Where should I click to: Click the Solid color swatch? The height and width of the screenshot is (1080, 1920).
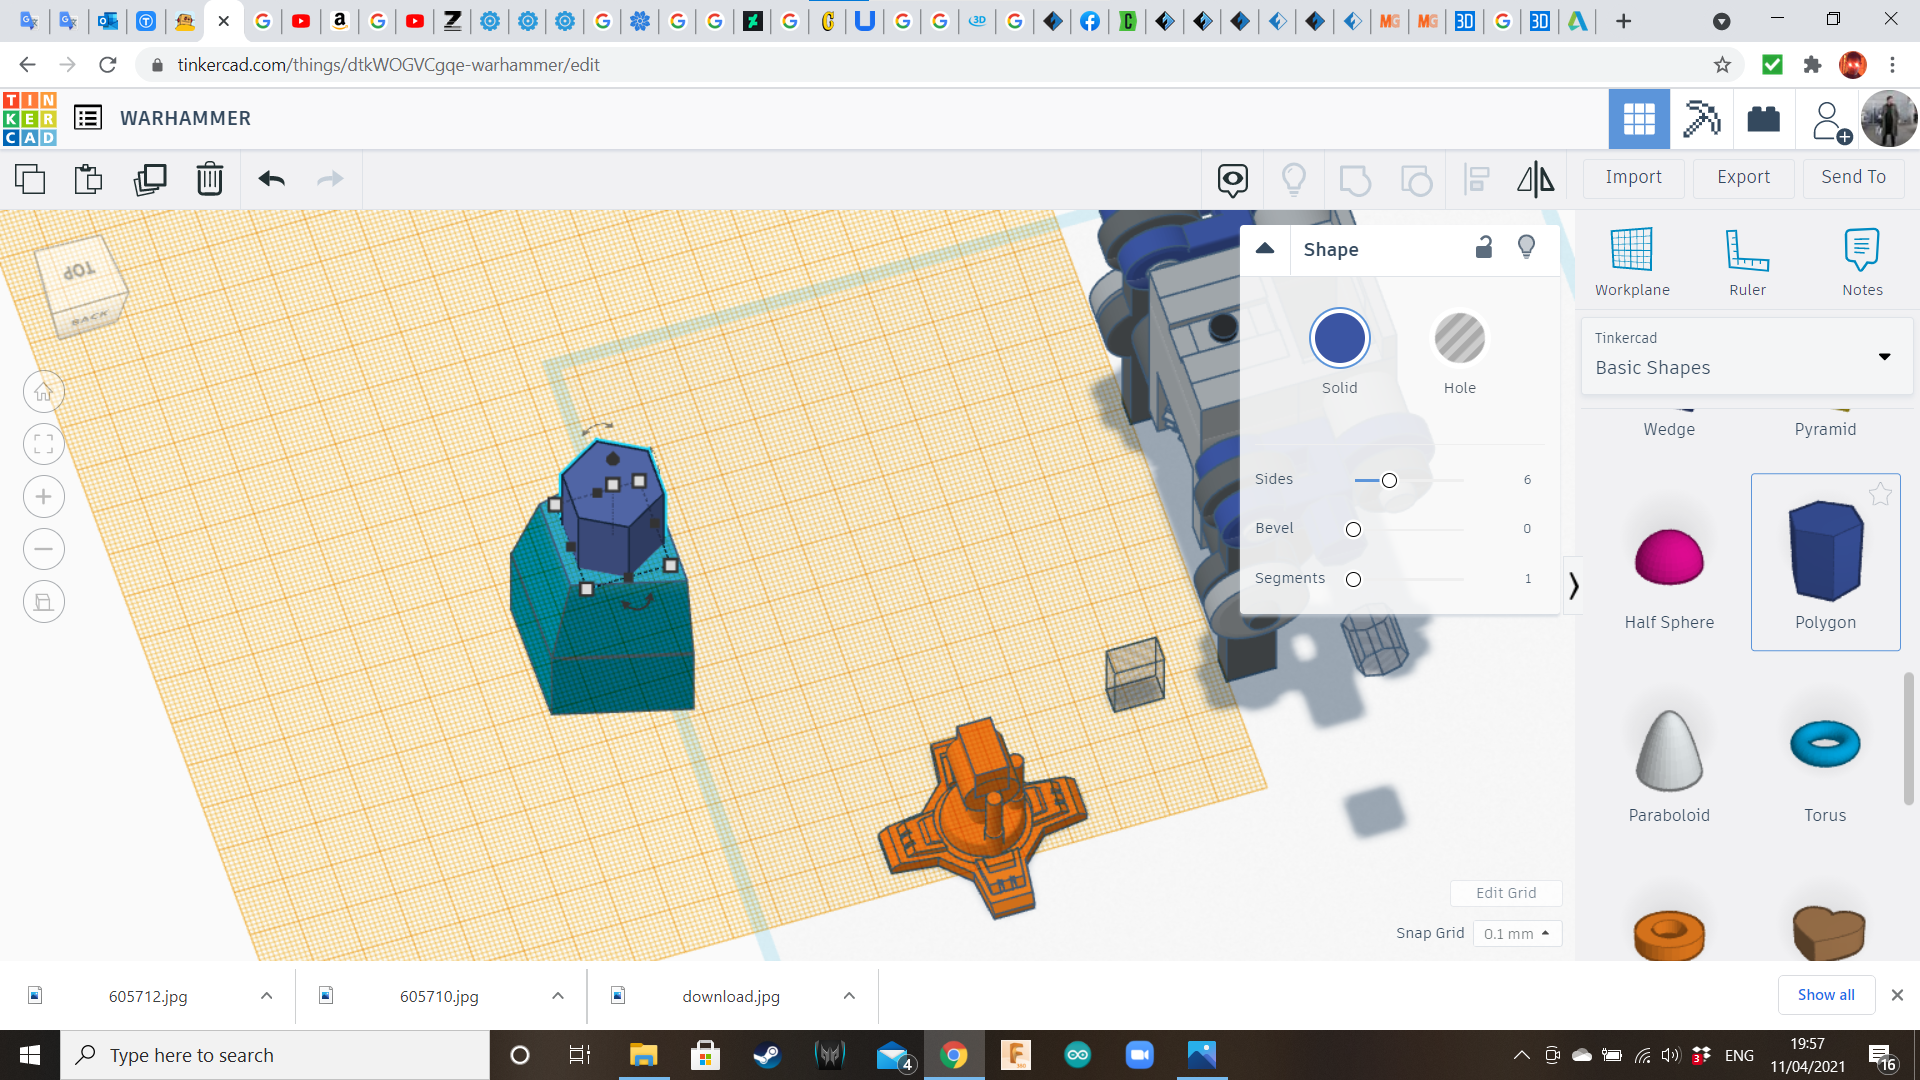point(1339,339)
